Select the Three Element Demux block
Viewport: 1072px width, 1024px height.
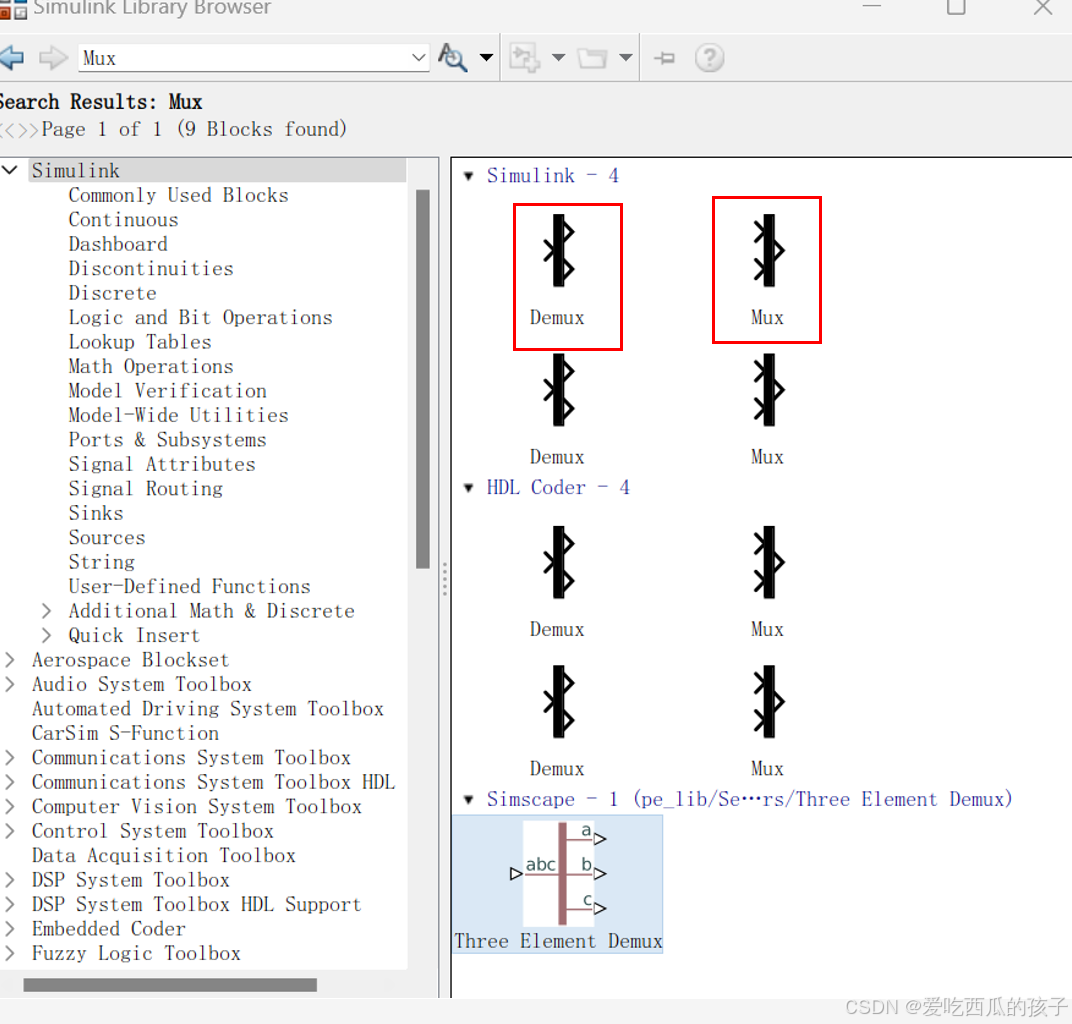(x=558, y=884)
